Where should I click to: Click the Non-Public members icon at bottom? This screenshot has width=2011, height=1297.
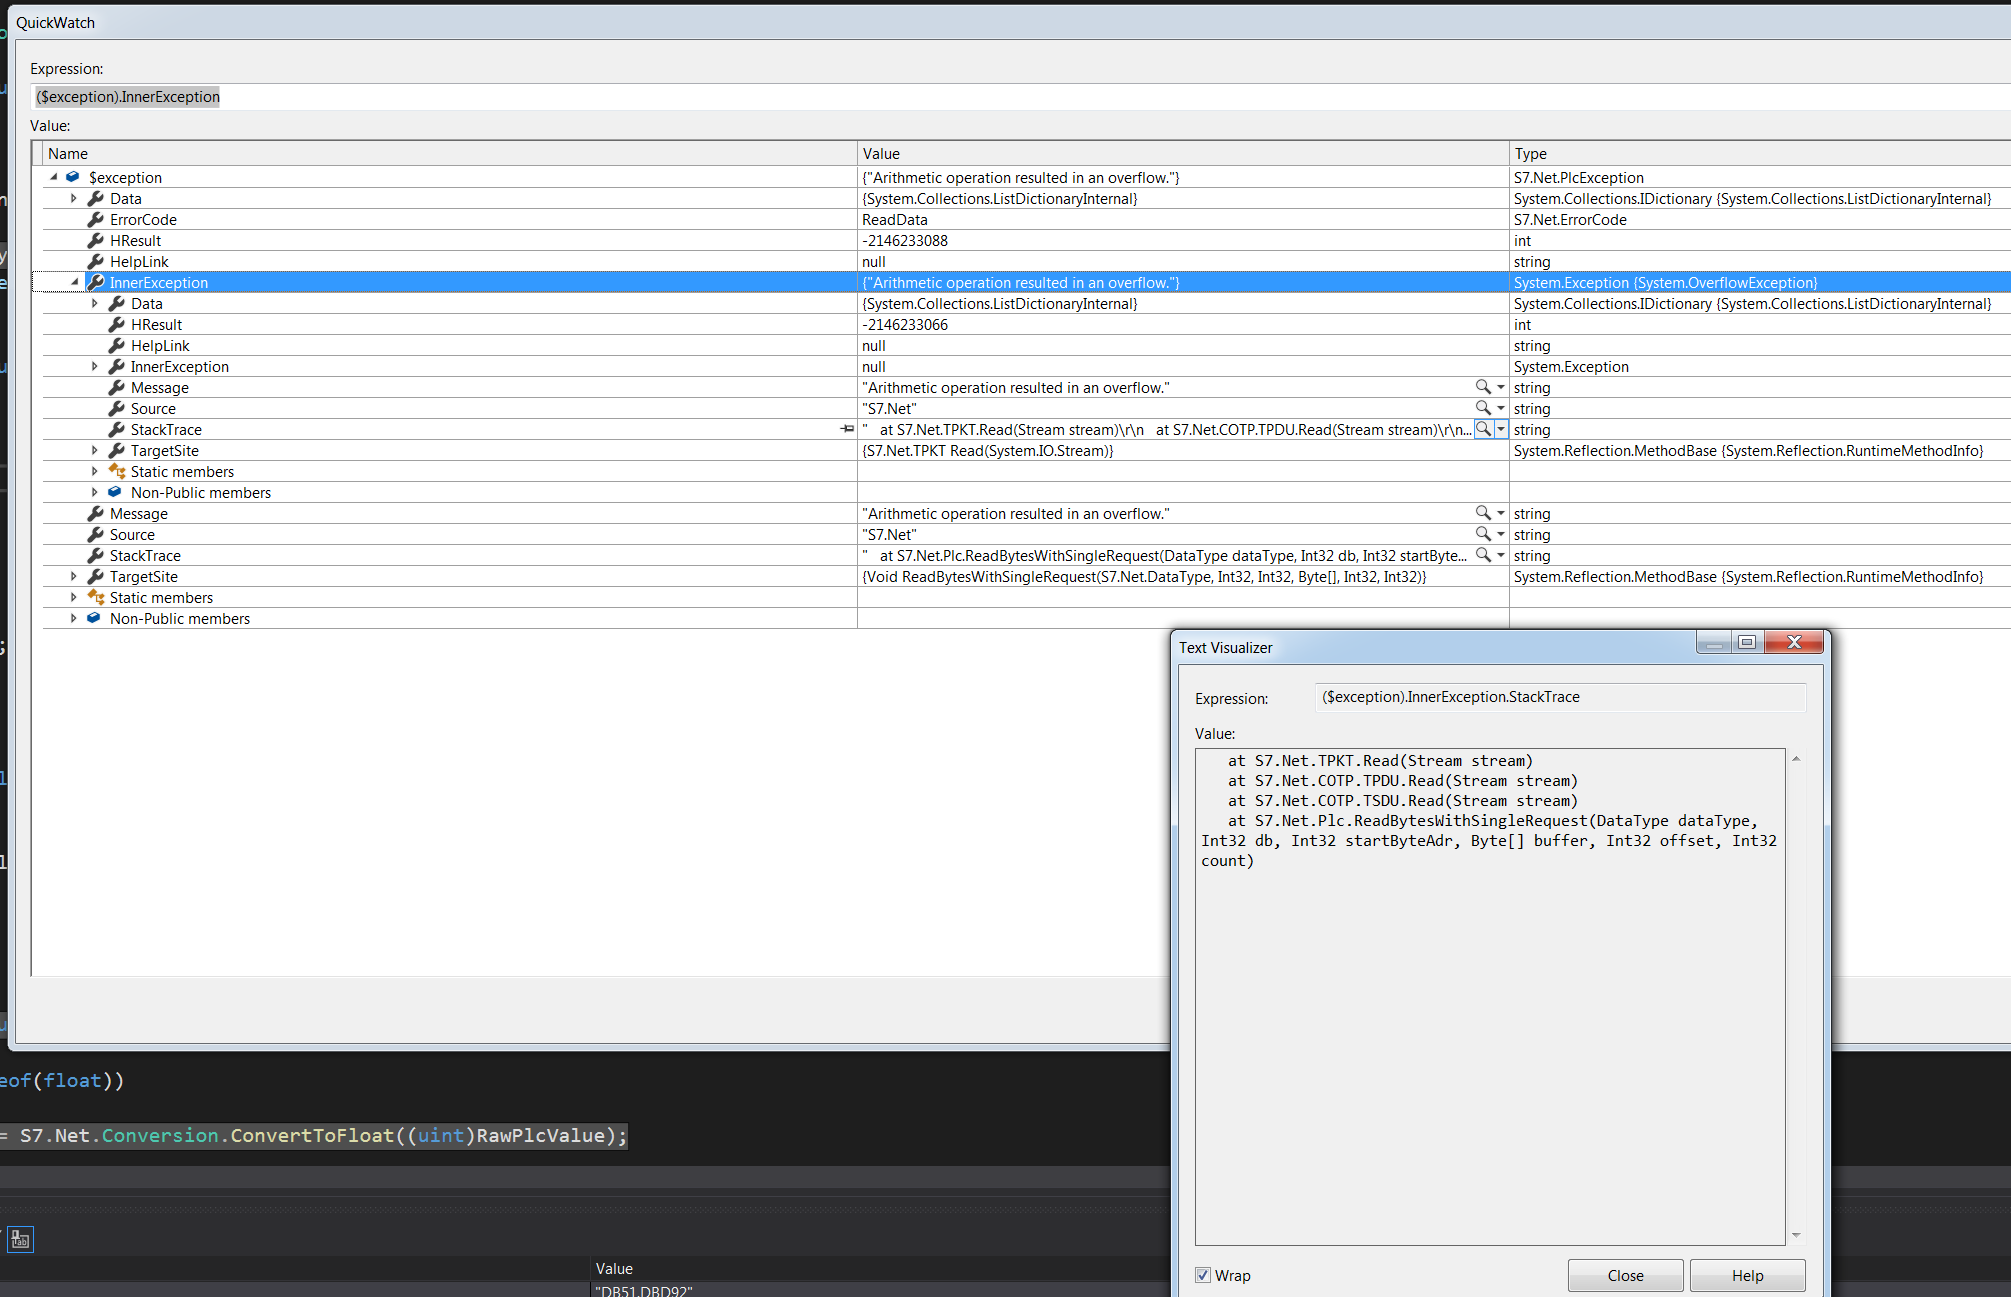tap(93, 618)
